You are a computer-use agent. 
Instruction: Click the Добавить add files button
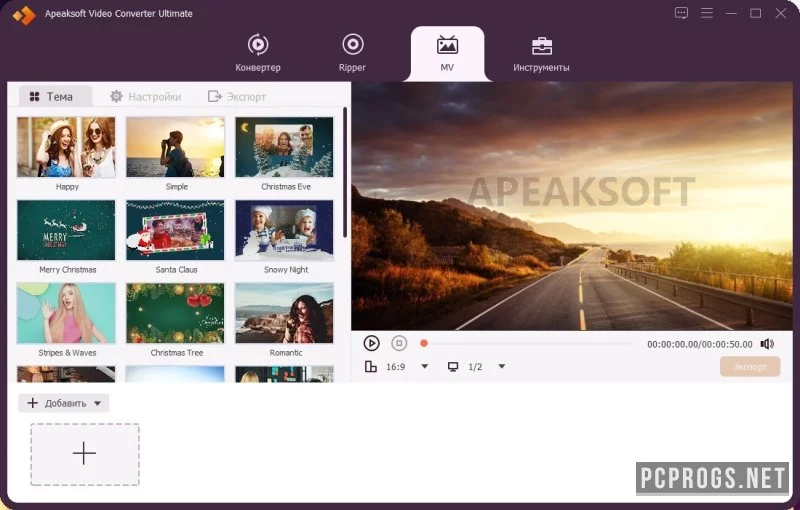[63, 403]
